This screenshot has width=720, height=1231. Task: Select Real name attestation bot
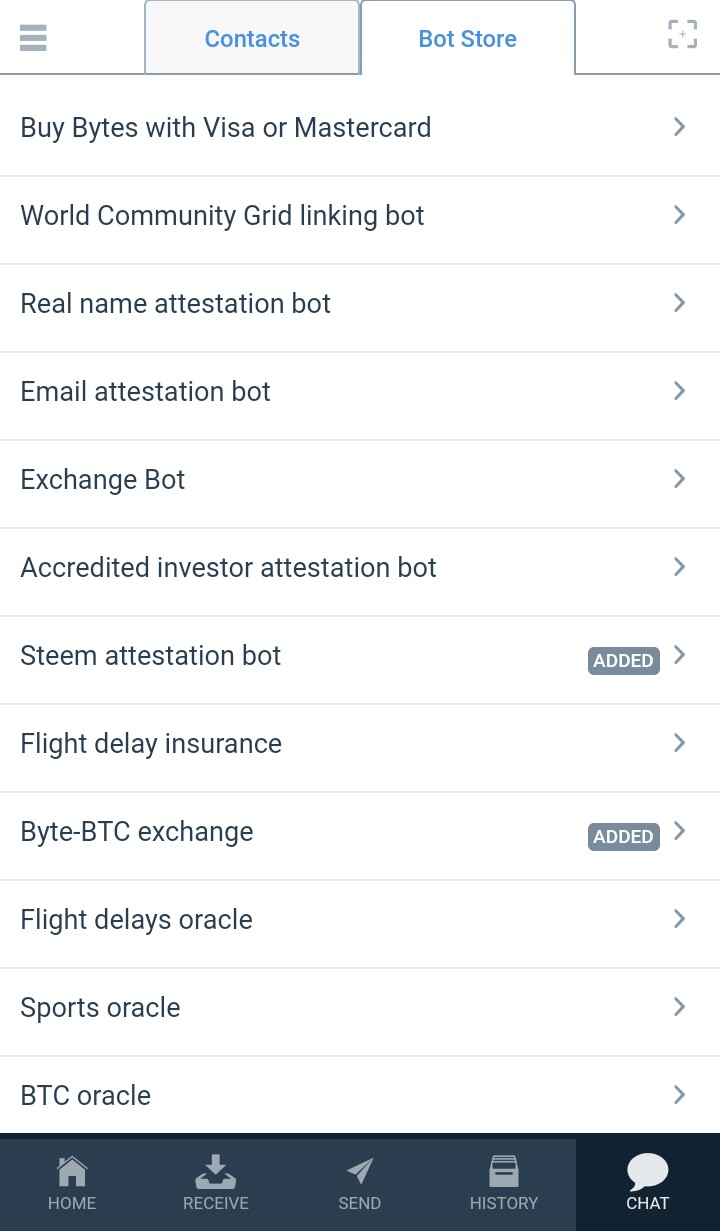(x=175, y=304)
